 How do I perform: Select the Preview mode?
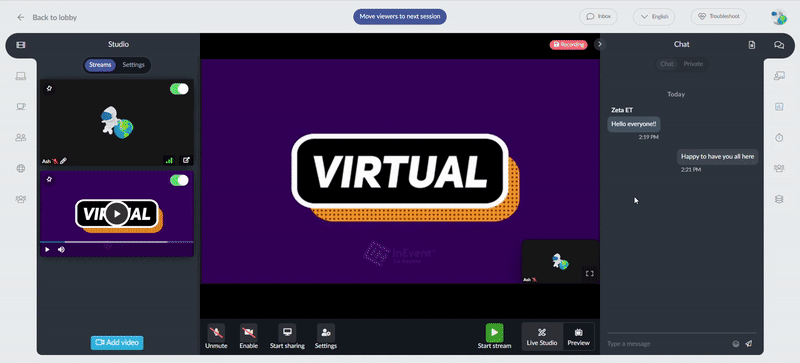tap(579, 337)
